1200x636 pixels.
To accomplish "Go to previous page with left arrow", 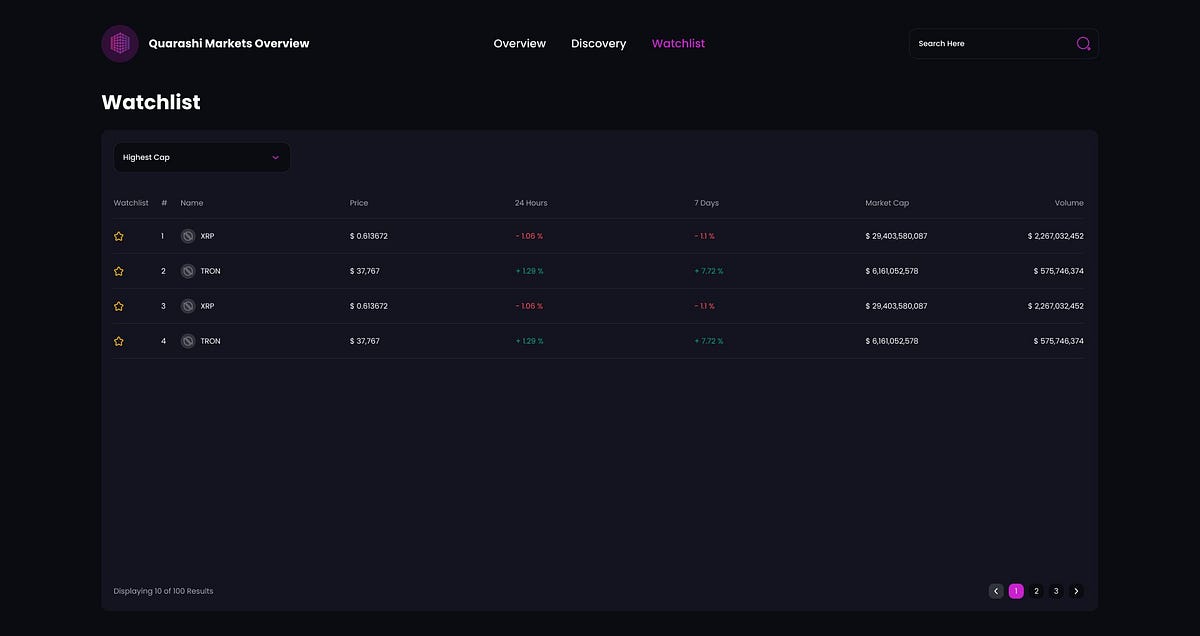I will click(996, 591).
